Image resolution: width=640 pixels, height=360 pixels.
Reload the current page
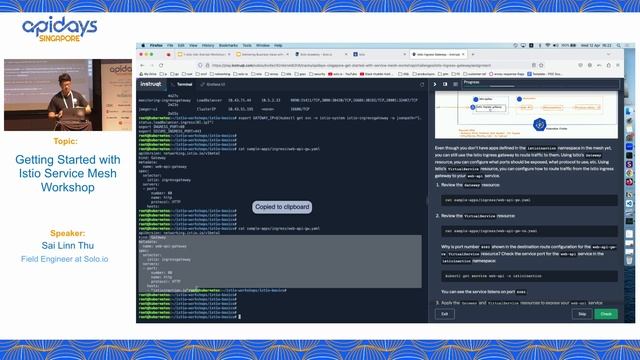click(161, 65)
